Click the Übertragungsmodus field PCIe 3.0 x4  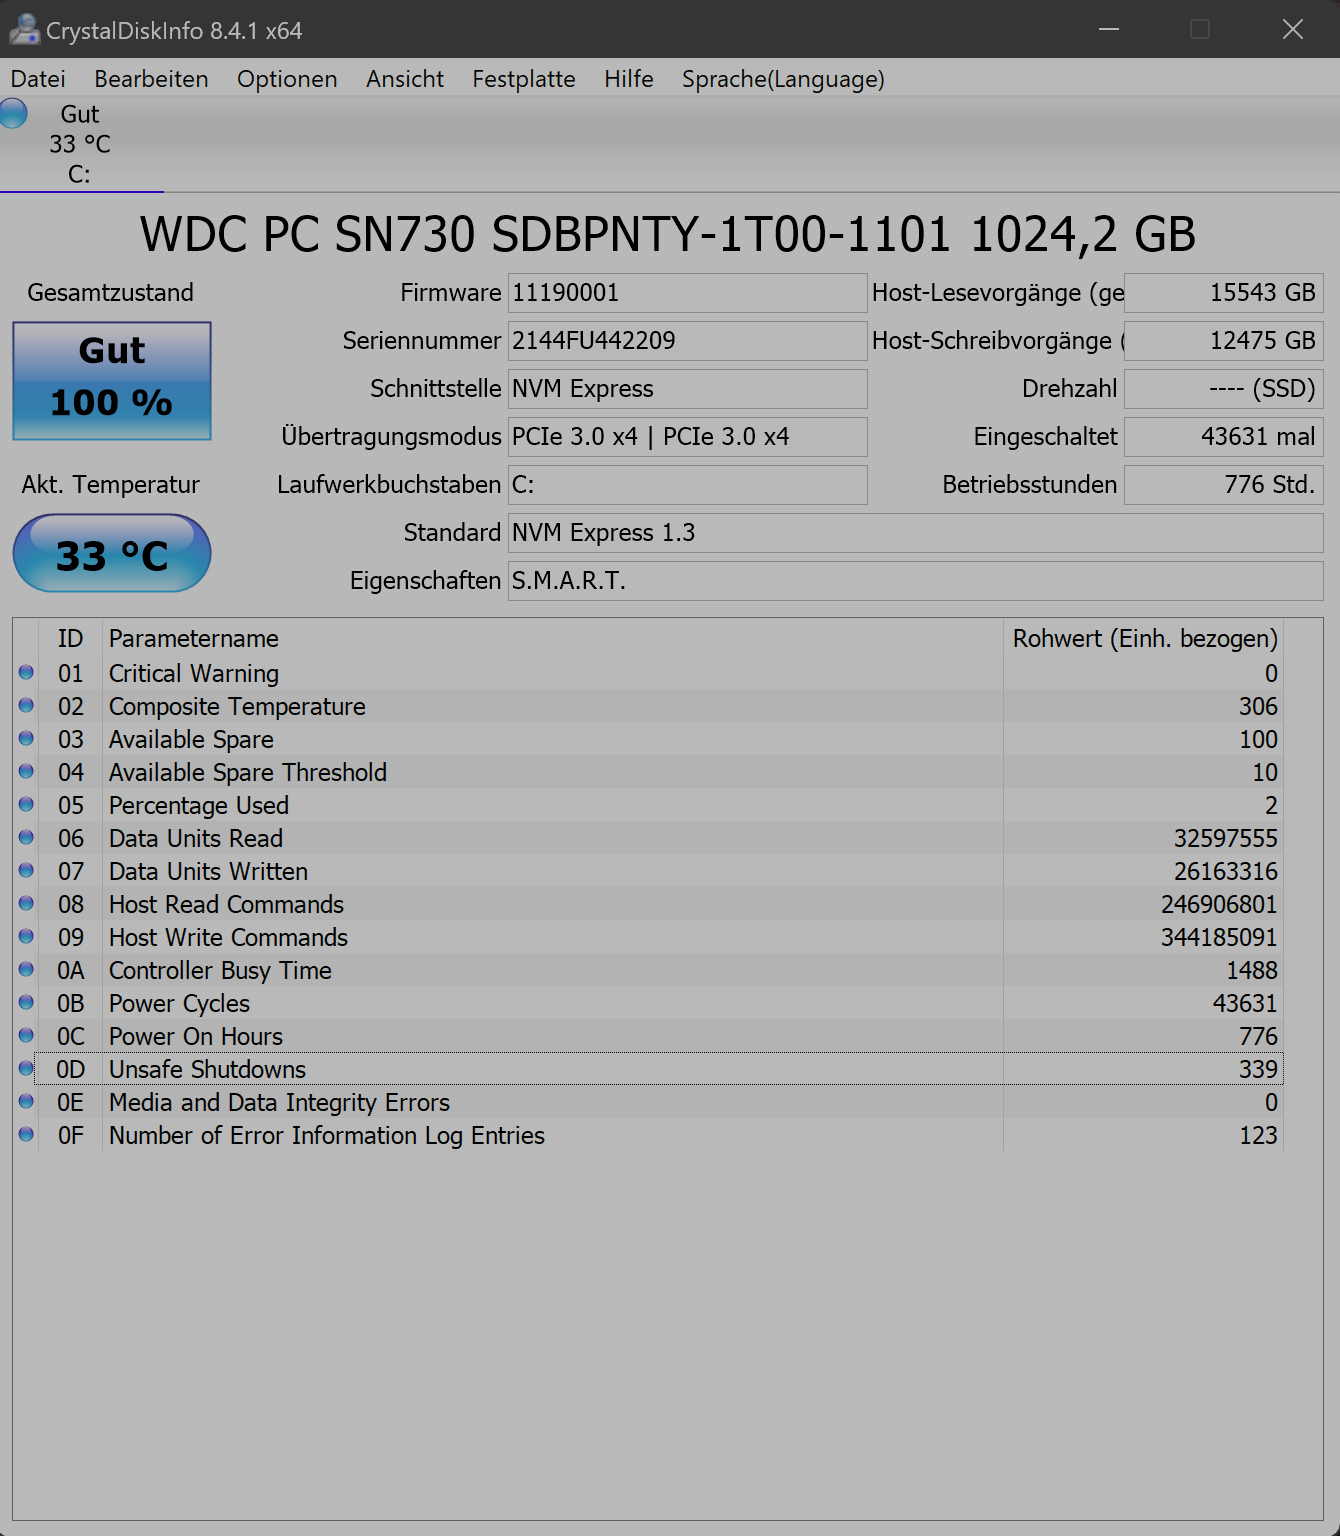coord(687,437)
